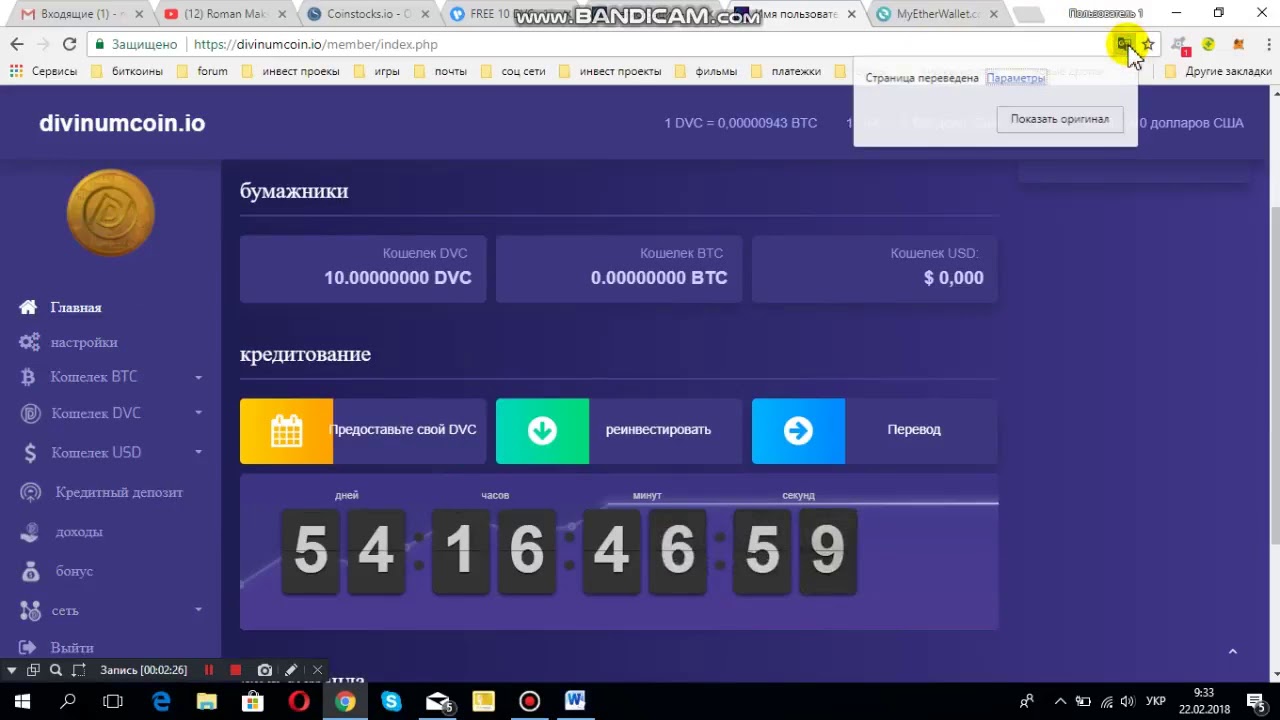1280x720 pixels.
Task: Expand the Кошелек BTC sidebar submenu
Action: click(198, 377)
